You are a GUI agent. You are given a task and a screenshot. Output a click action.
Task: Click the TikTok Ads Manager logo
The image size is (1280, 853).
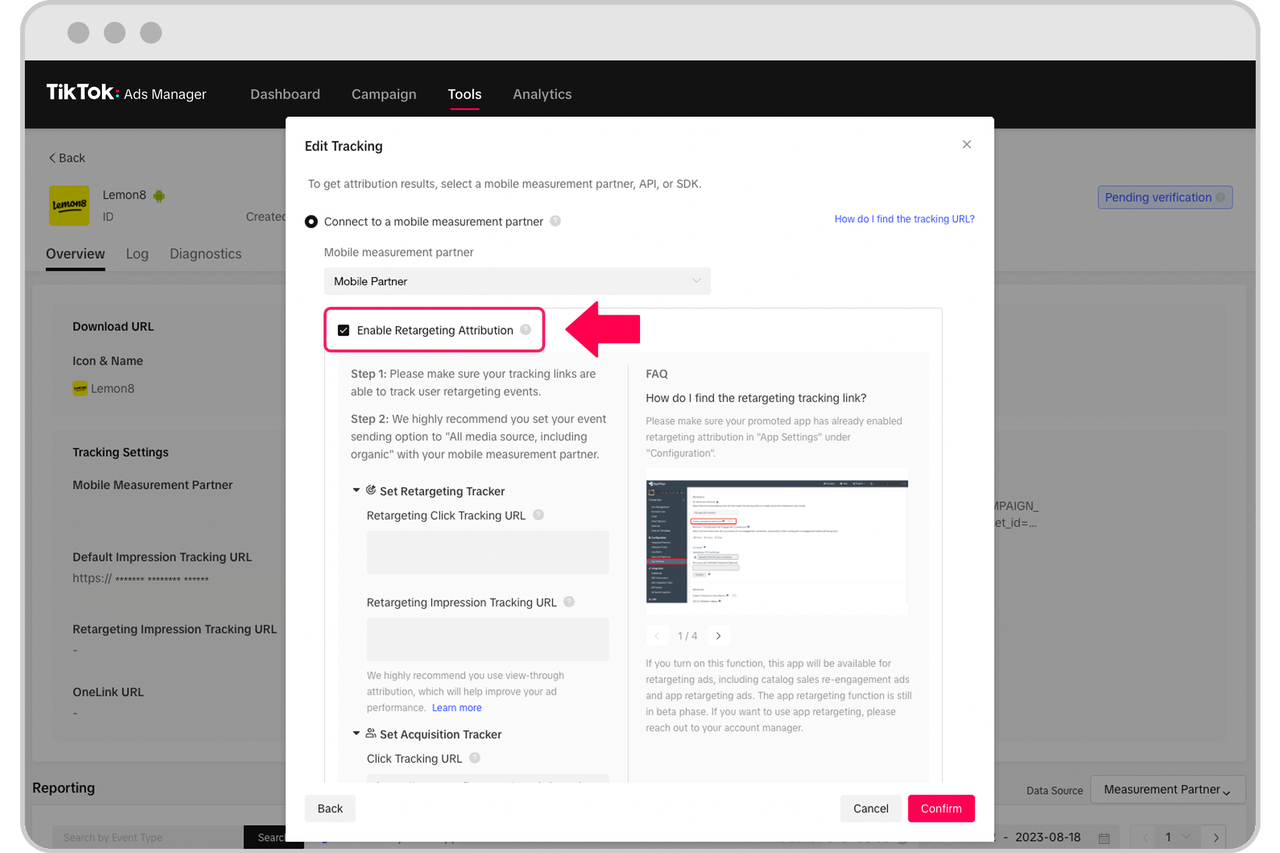[x=126, y=93]
